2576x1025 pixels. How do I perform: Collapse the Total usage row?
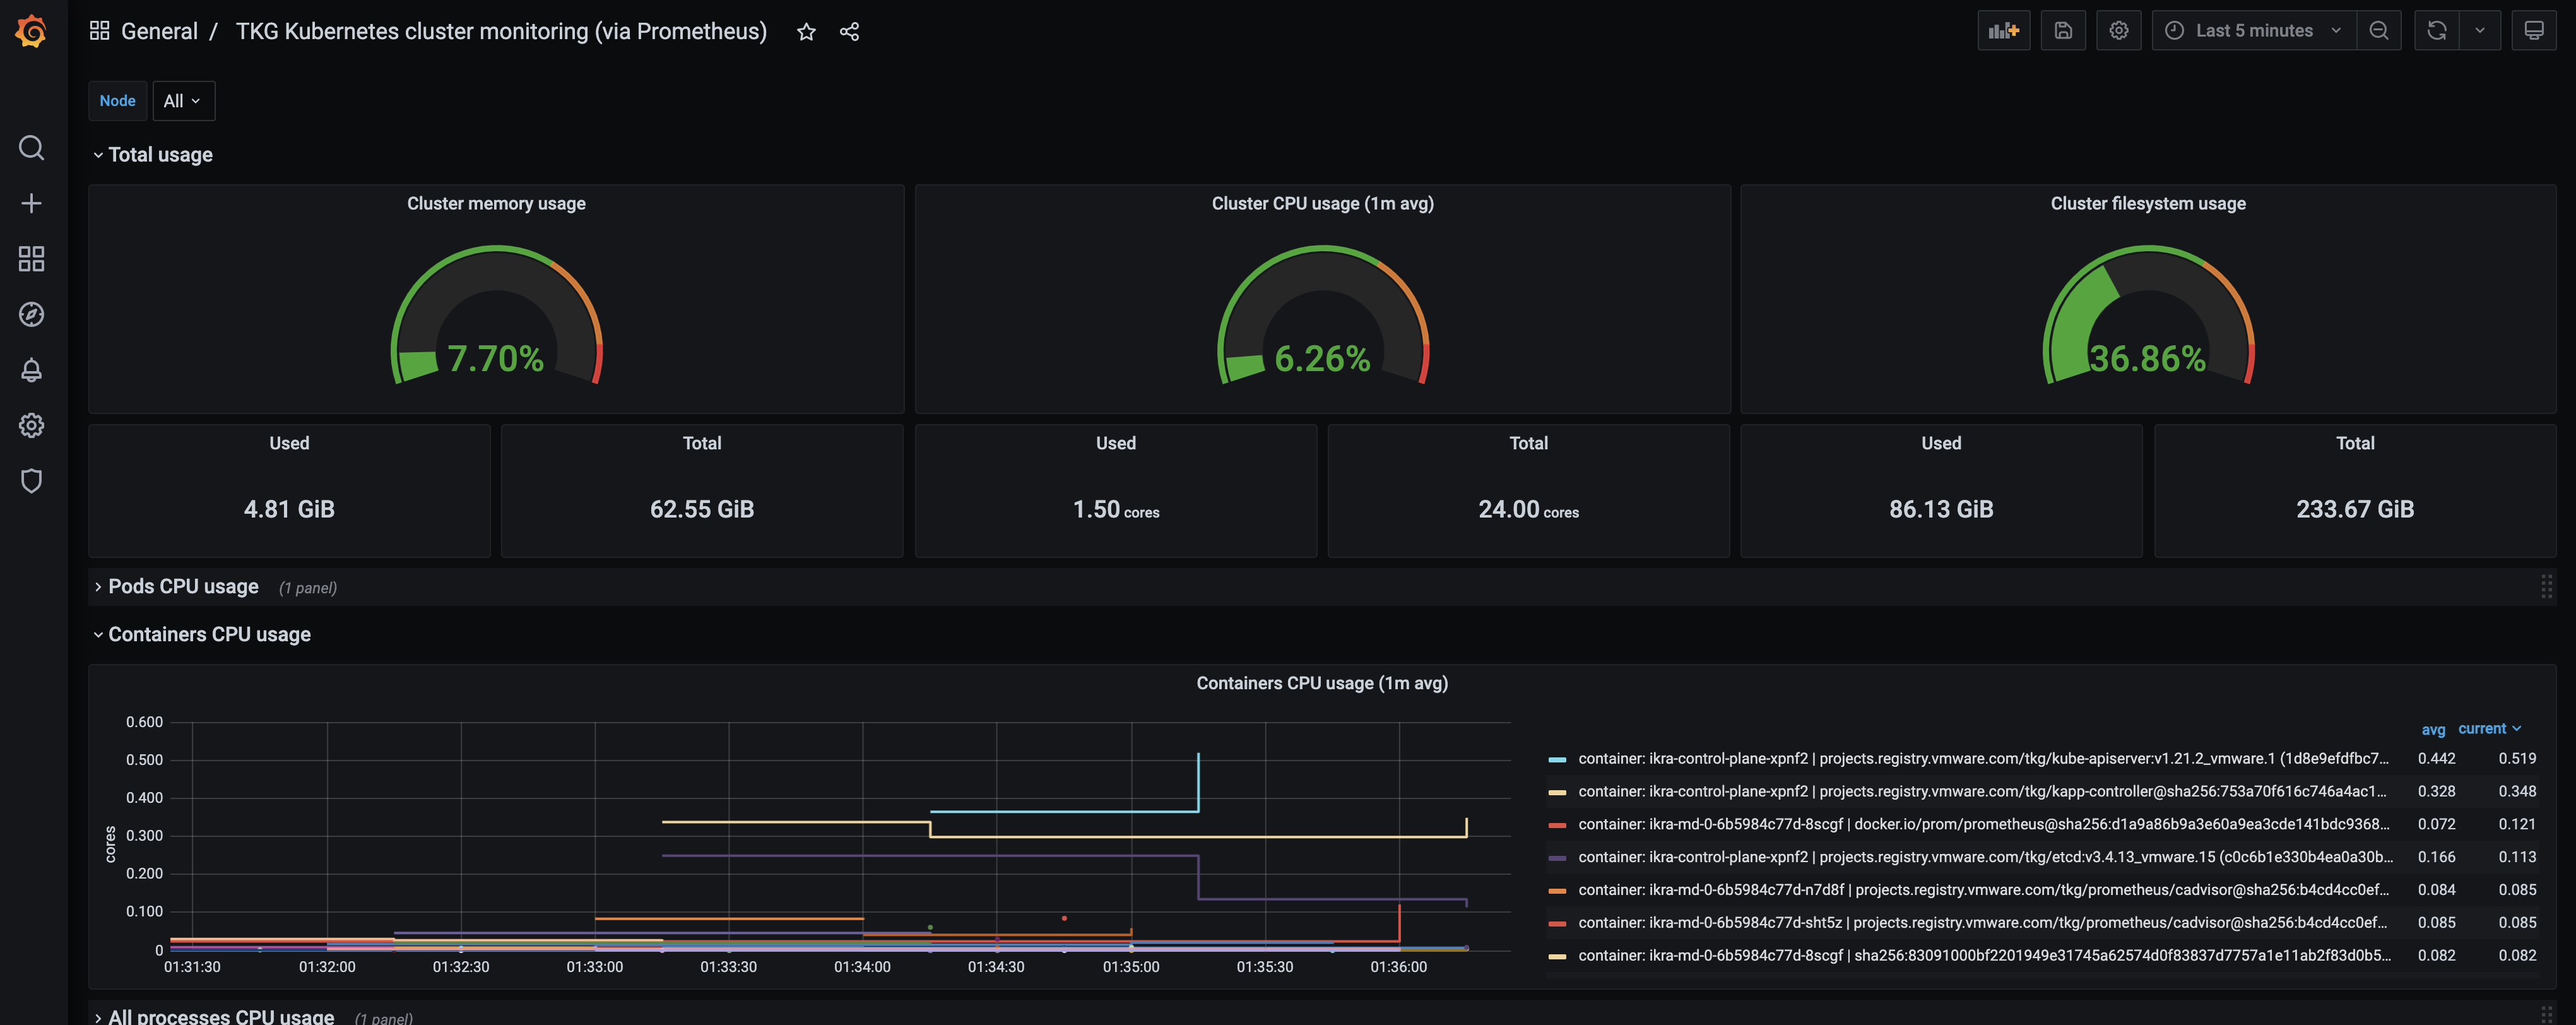coord(160,155)
